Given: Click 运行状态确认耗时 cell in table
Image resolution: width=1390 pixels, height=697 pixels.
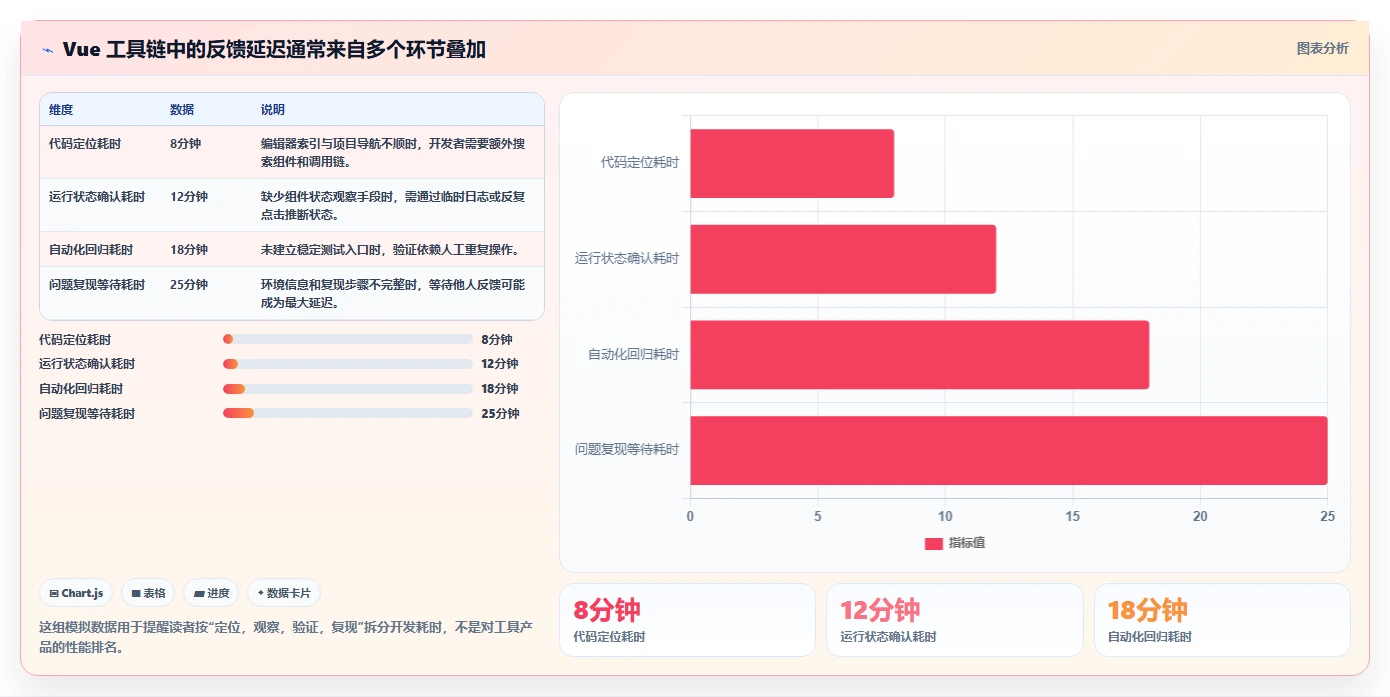Looking at the screenshot, I should (x=97, y=197).
